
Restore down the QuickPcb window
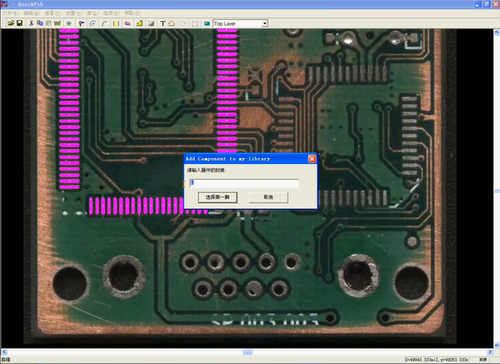487,4
